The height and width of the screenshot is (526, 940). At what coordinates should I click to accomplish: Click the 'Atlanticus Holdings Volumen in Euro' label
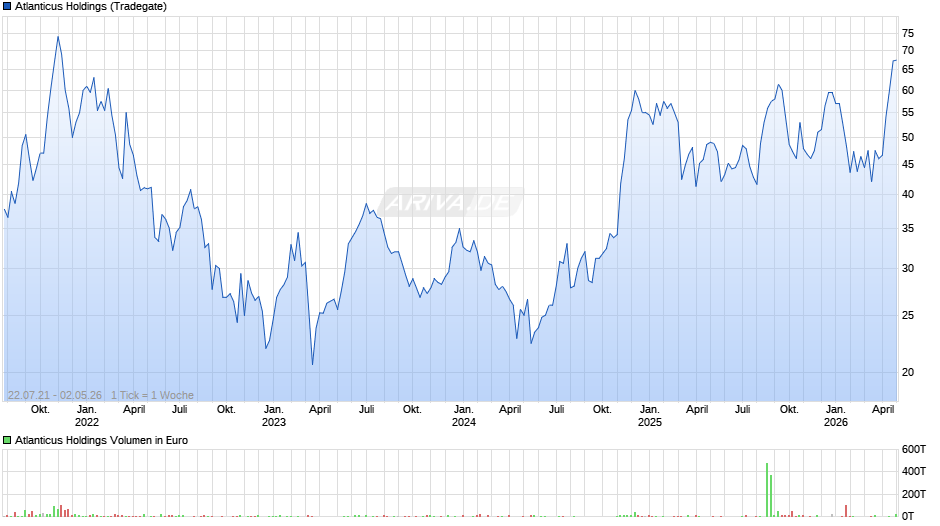click(x=101, y=440)
